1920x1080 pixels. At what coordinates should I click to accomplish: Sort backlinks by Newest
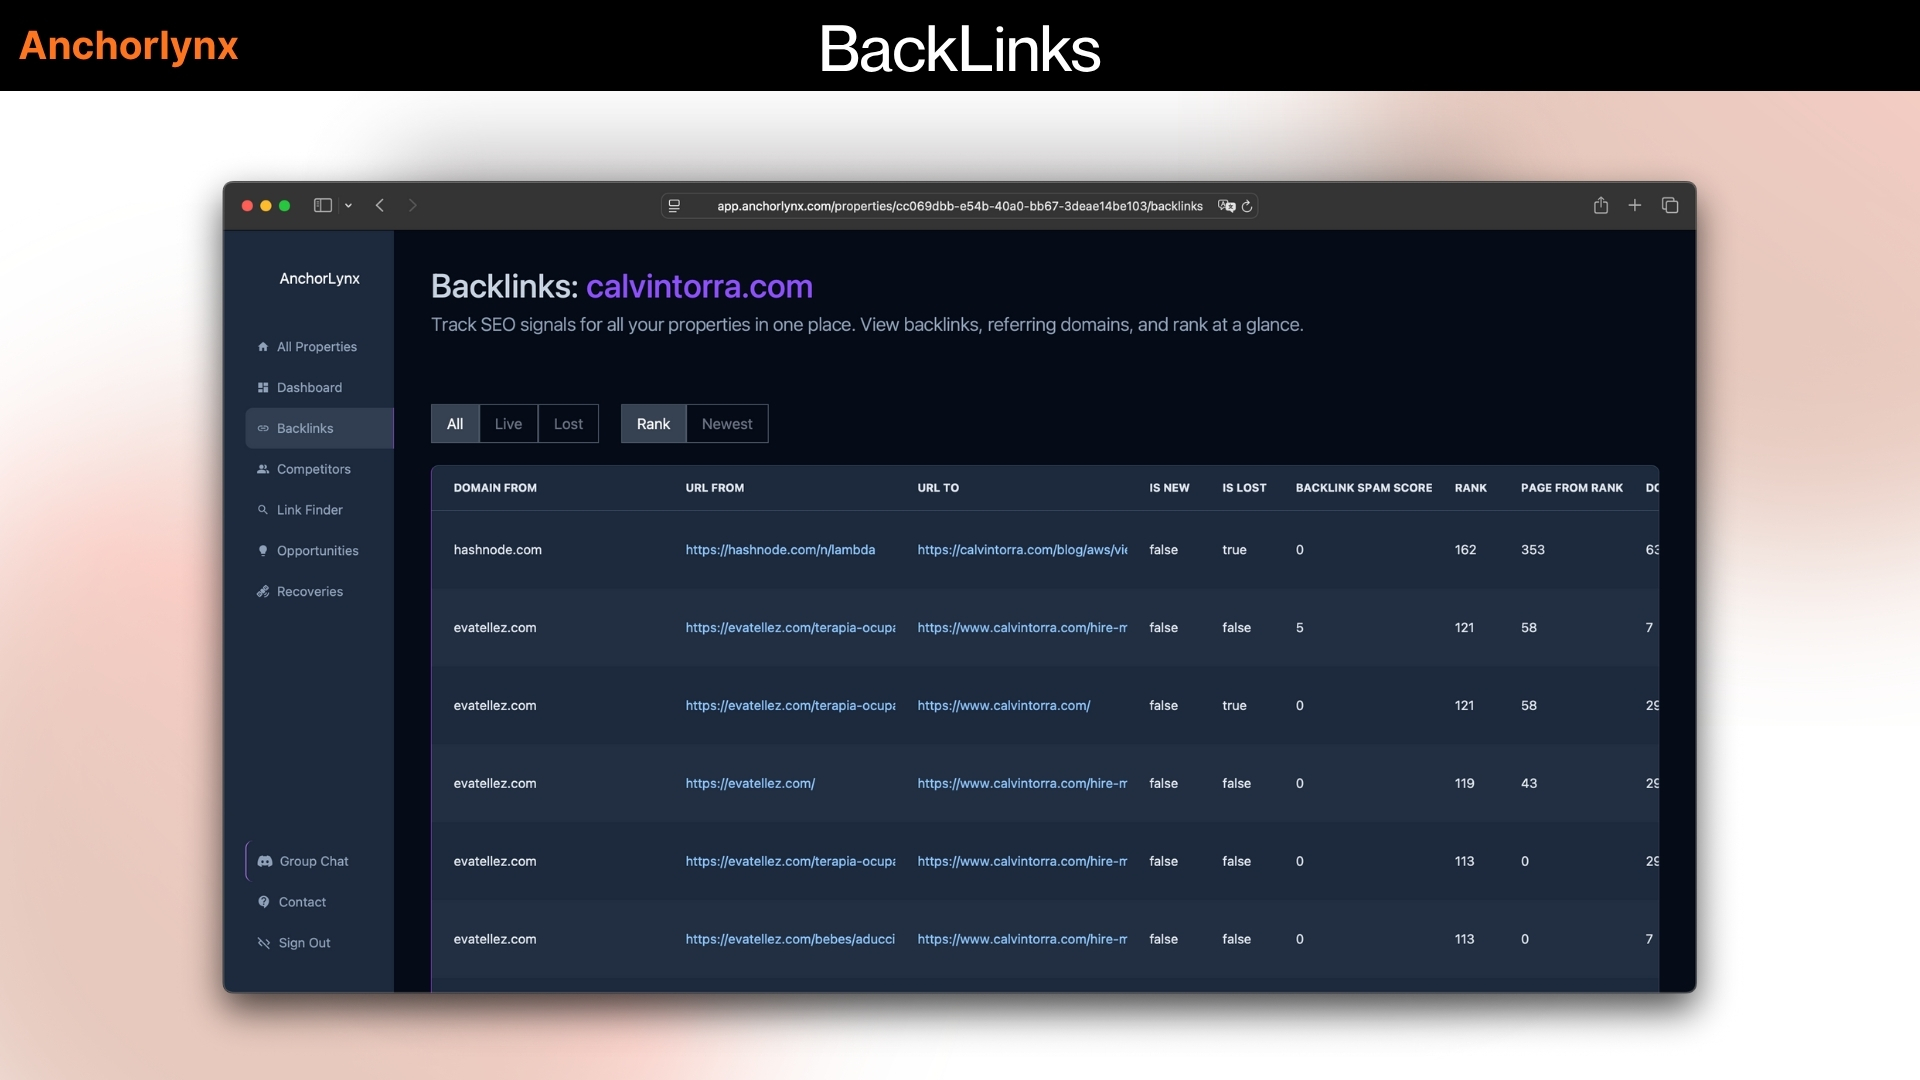(727, 424)
